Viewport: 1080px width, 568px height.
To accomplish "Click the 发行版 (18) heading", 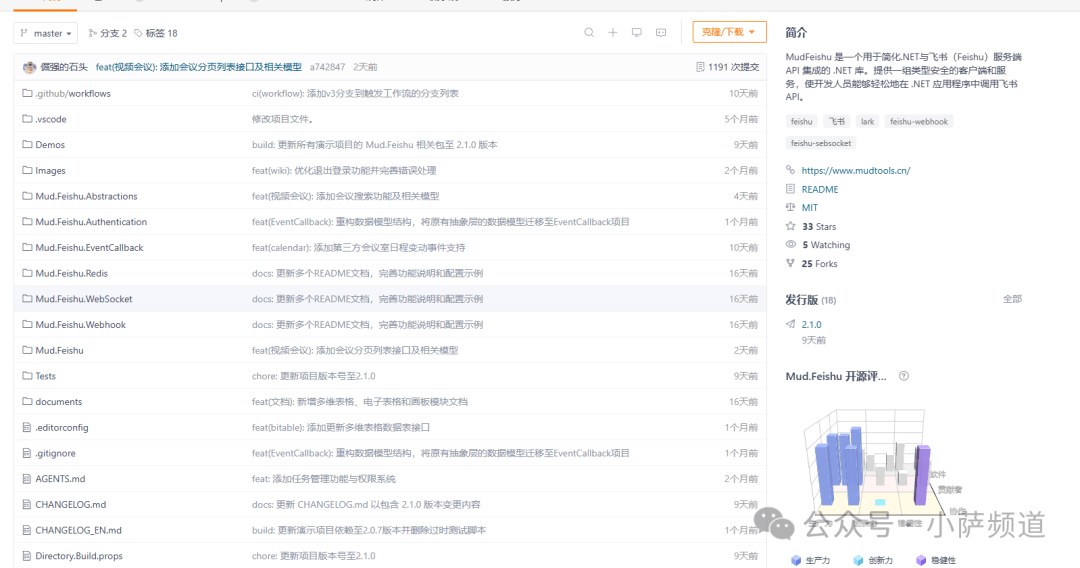I will pos(811,300).
